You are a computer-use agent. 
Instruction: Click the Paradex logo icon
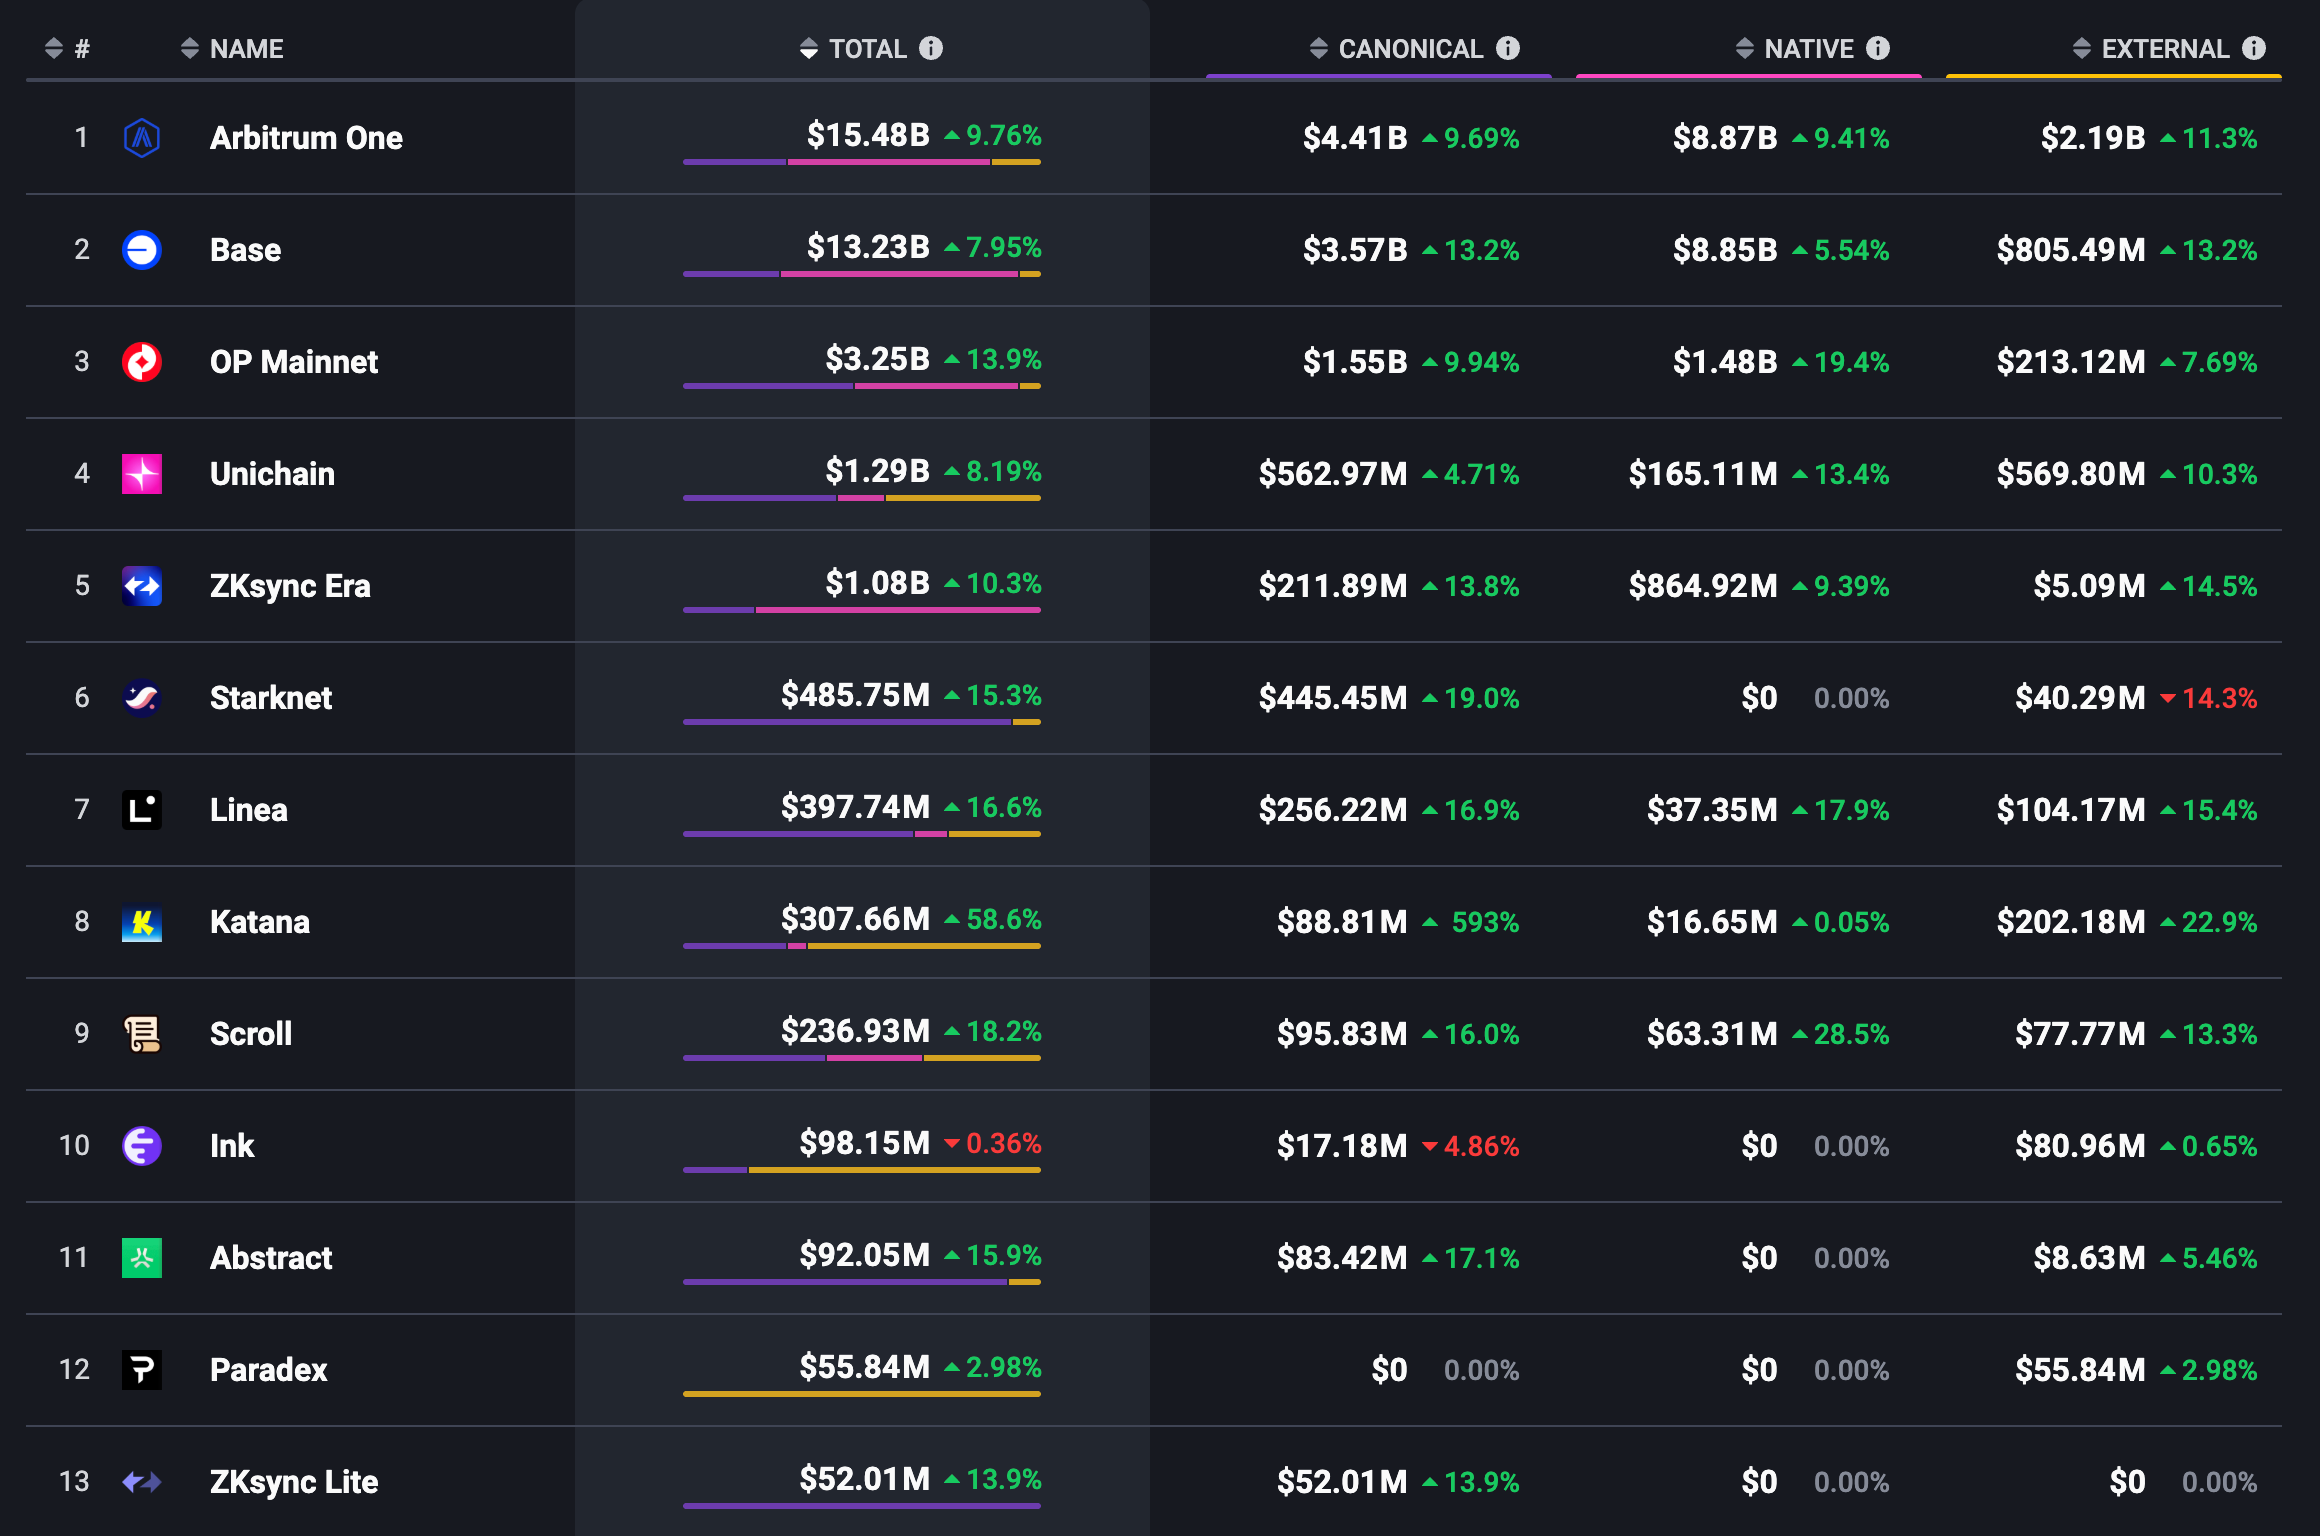click(x=142, y=1370)
